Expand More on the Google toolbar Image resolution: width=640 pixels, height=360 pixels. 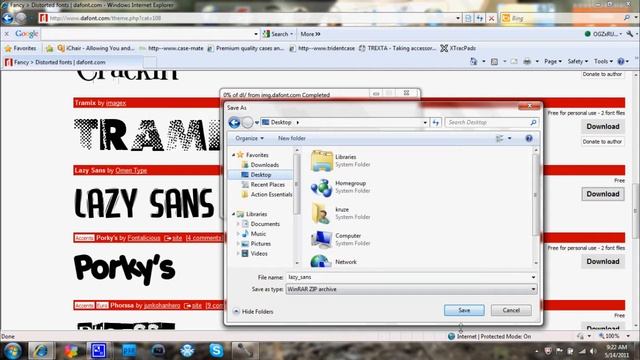click(310, 34)
